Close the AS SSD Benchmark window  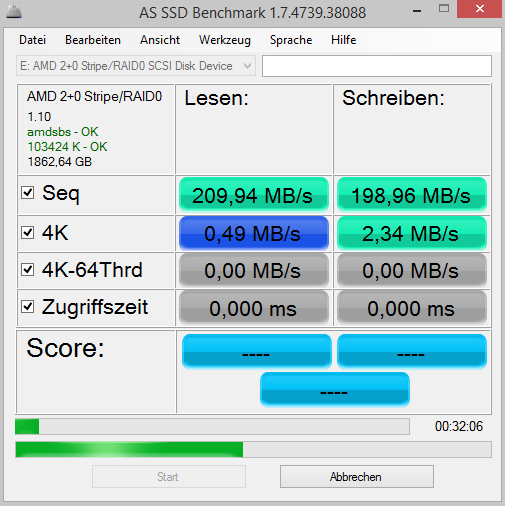pos(479,9)
